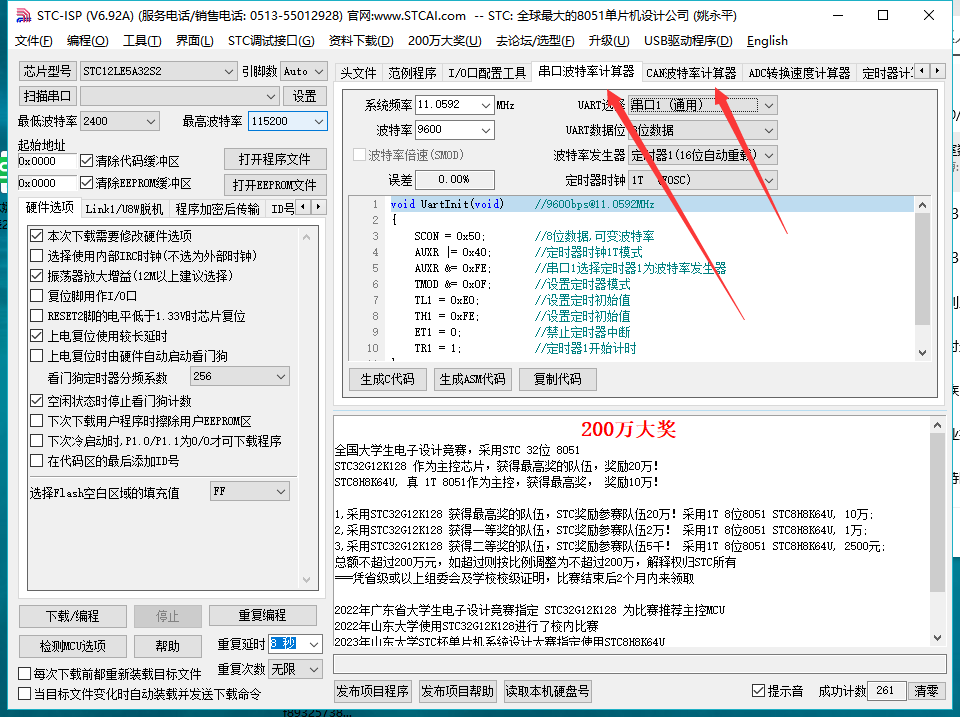The width and height of the screenshot is (960, 717).
Task: Switch to the ADC转换速度计算器 tab
Action: pyautogui.click(x=799, y=73)
